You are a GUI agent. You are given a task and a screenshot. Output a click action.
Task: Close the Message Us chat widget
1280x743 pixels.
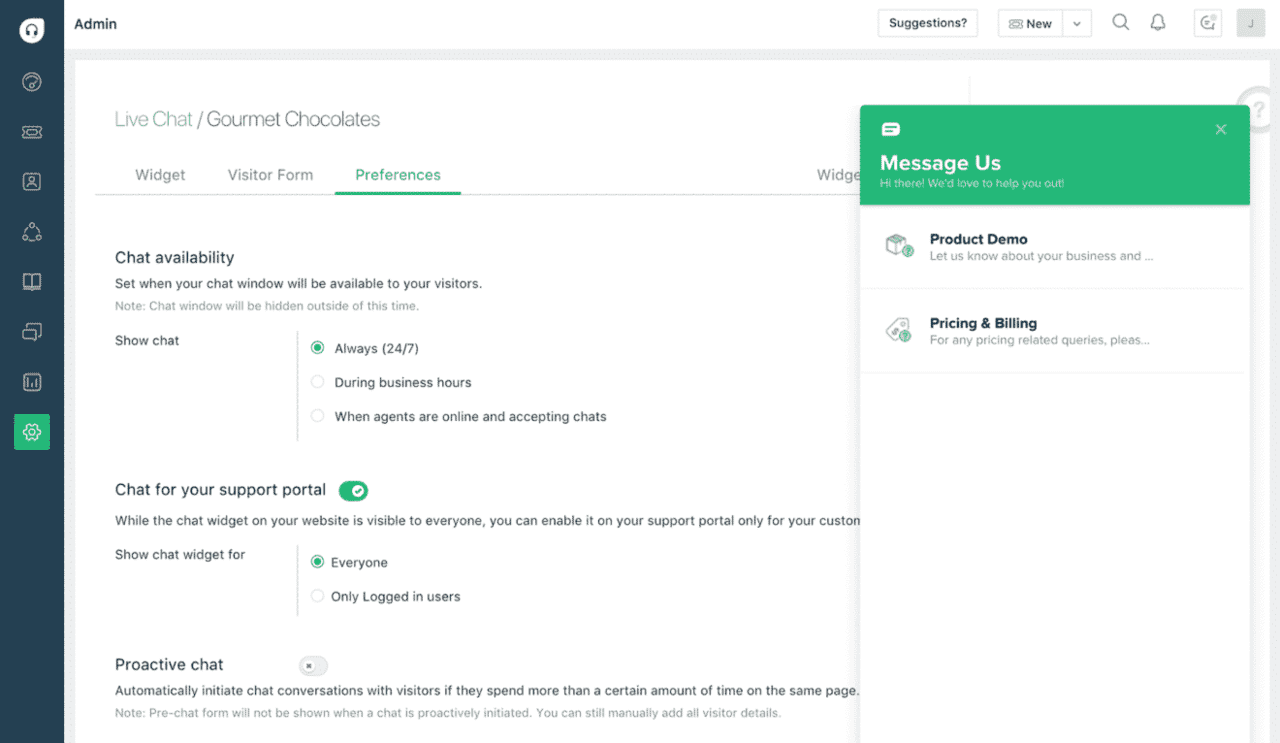click(x=1221, y=129)
